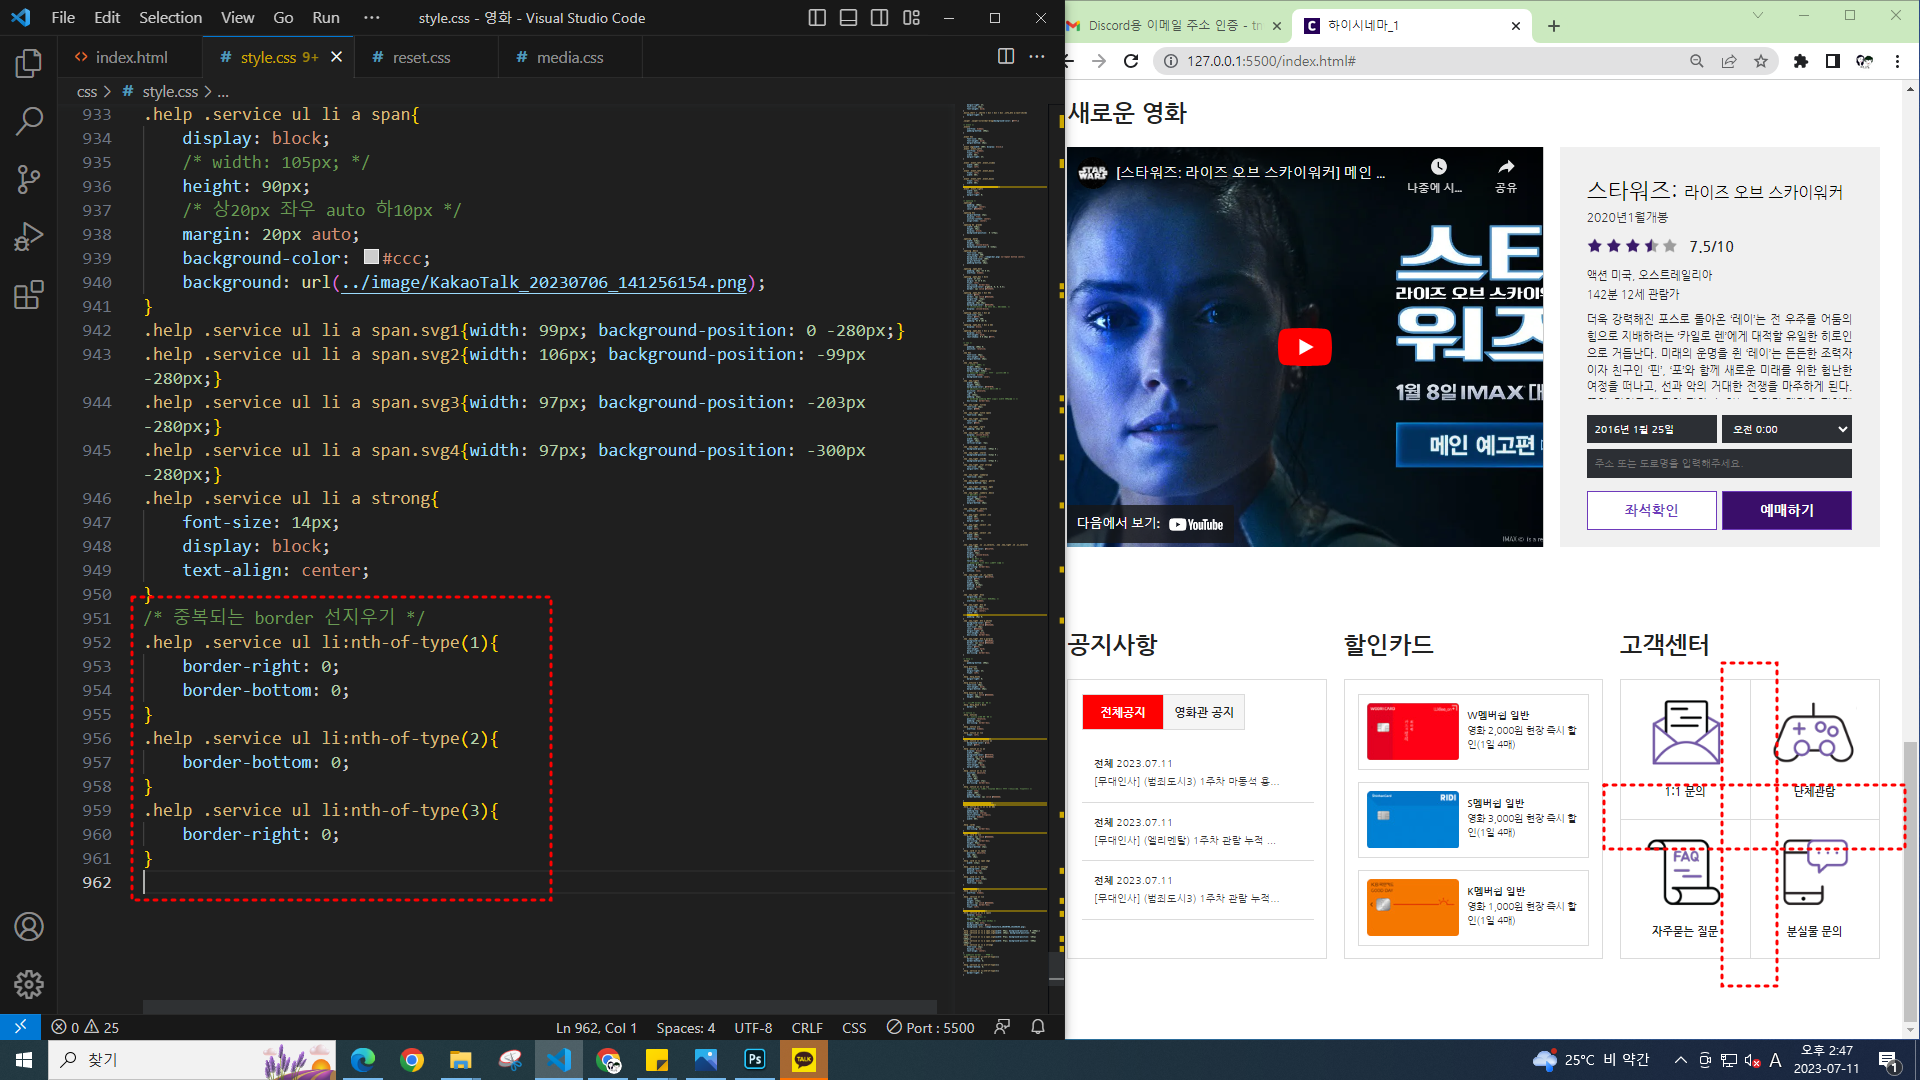Click the #ccc color swatch in code
This screenshot has height=1080, width=1920.
371,258
